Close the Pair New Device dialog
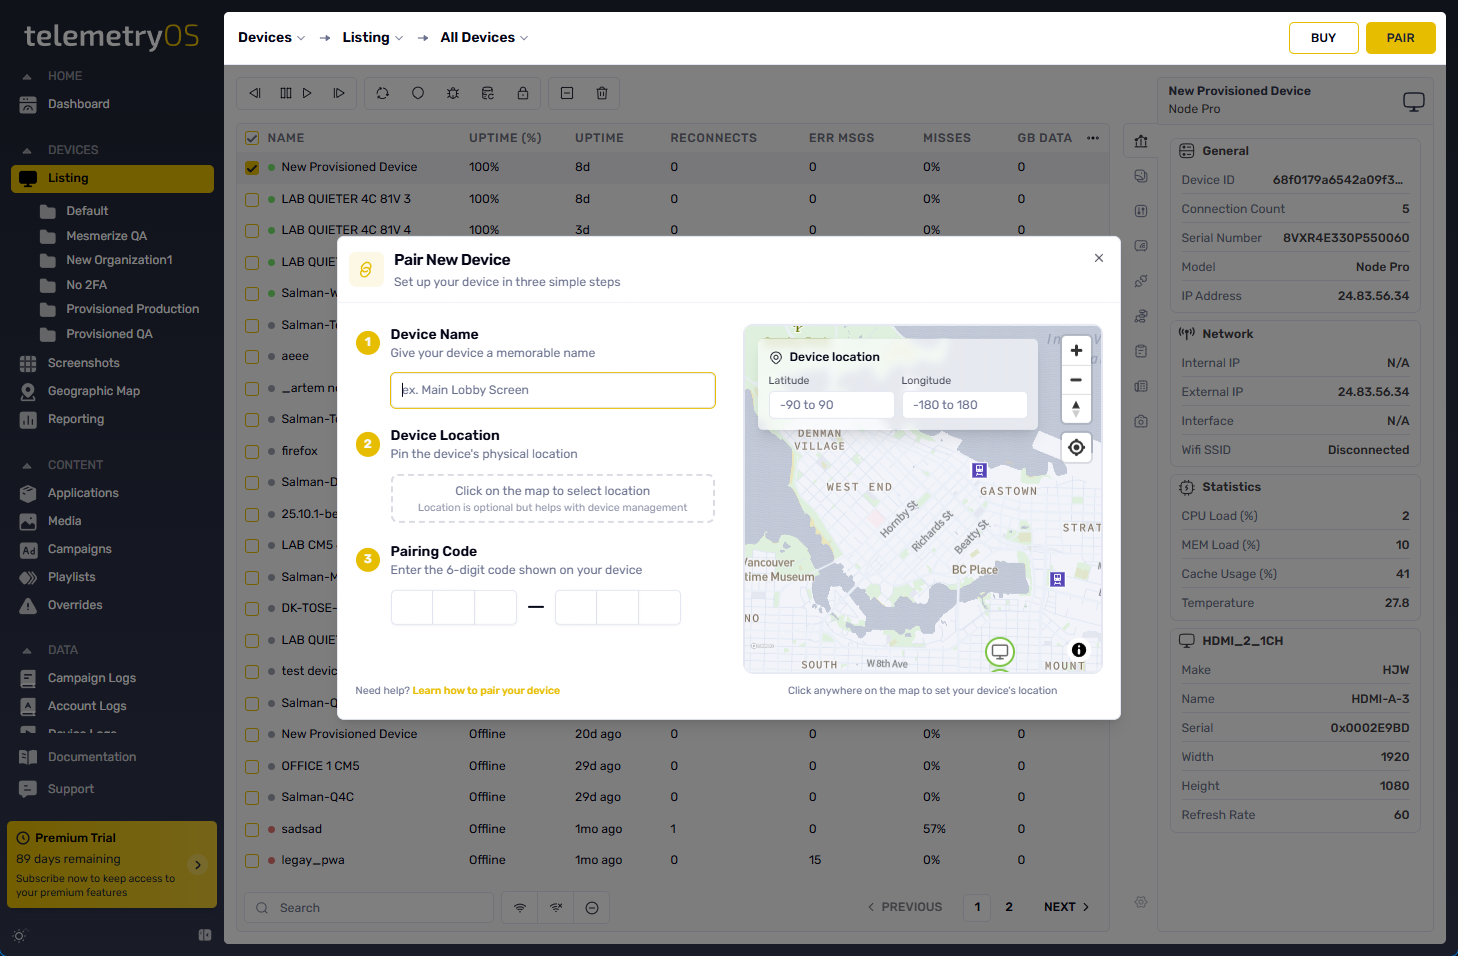The image size is (1458, 956). tap(1099, 258)
